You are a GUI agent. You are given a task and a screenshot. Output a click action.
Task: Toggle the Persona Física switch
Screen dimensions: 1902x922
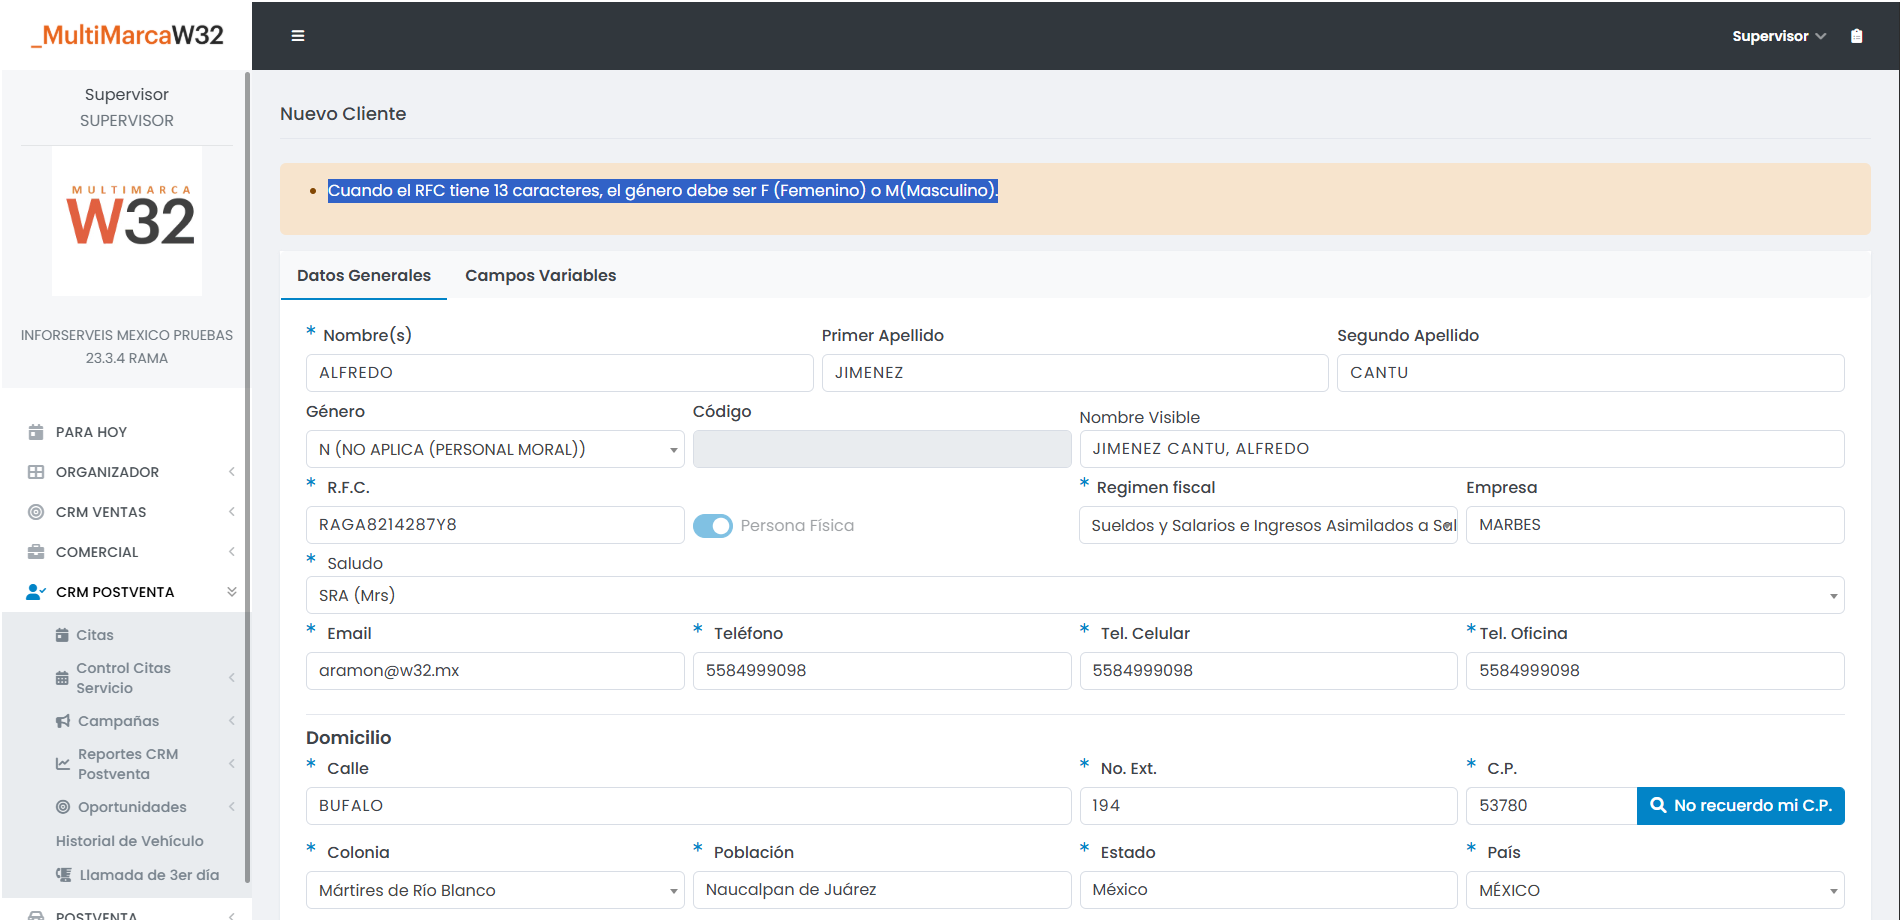pyautogui.click(x=713, y=526)
